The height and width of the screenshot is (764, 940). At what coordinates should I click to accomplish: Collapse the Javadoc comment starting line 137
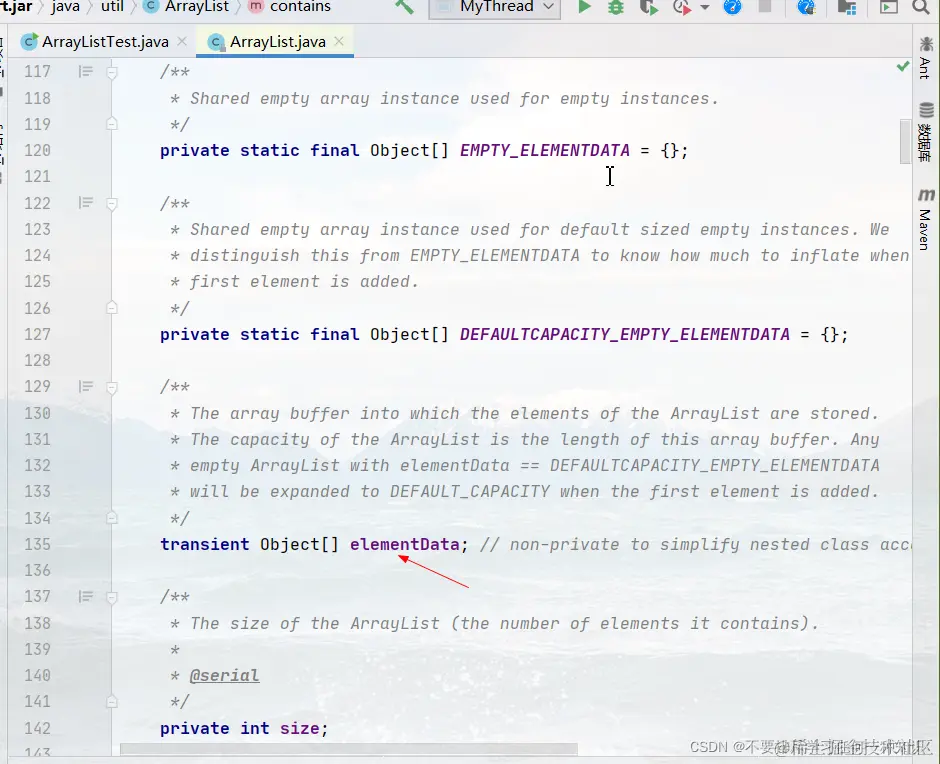coord(112,598)
